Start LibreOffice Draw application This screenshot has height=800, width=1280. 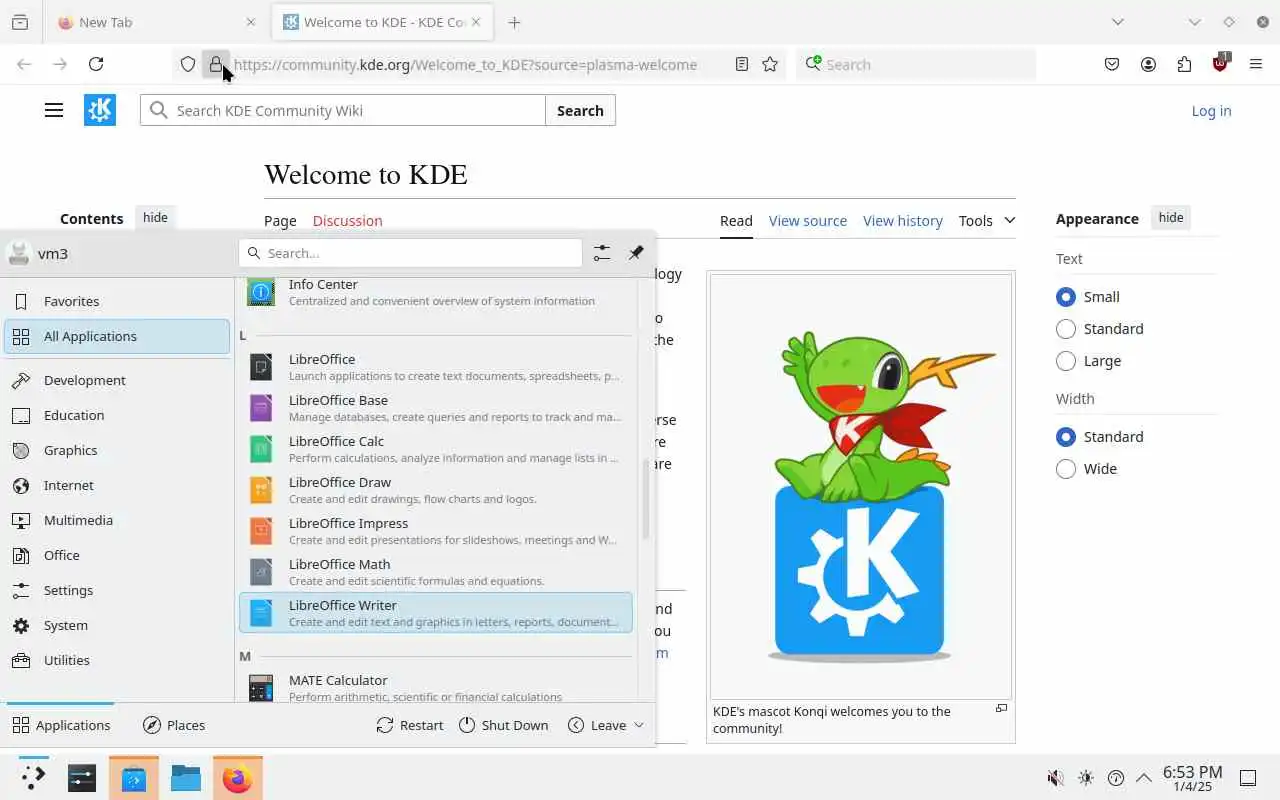pyautogui.click(x=436, y=489)
